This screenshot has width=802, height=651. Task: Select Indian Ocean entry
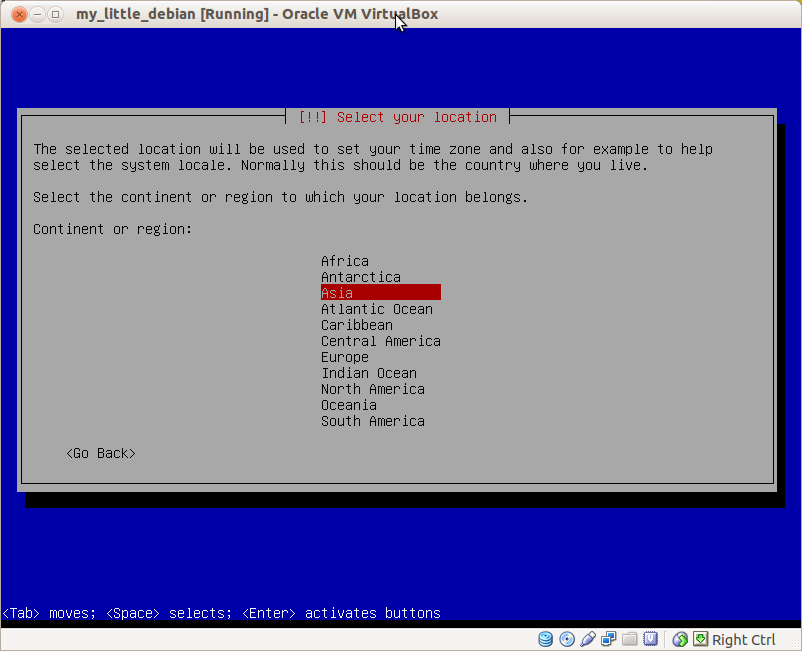point(369,373)
